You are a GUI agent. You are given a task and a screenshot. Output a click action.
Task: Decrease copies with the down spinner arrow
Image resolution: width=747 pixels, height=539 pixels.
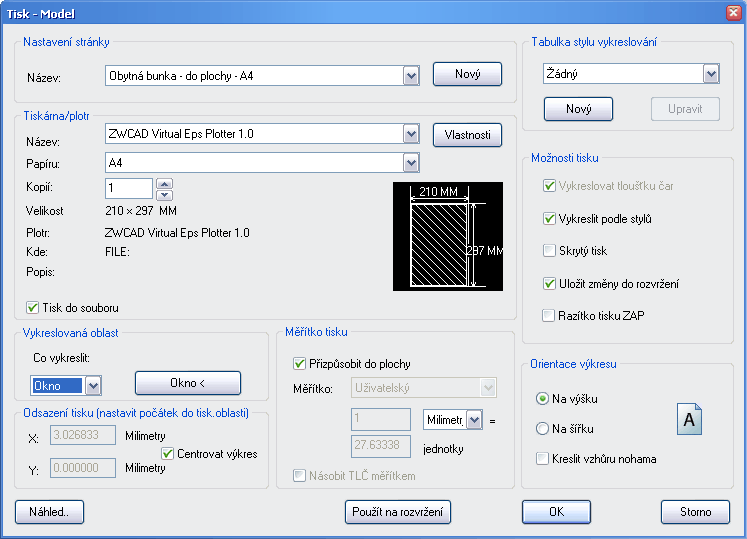(165, 194)
